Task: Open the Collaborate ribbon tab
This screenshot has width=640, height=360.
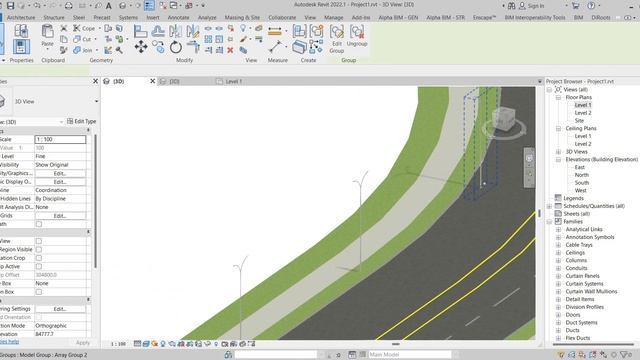Action: click(x=282, y=18)
